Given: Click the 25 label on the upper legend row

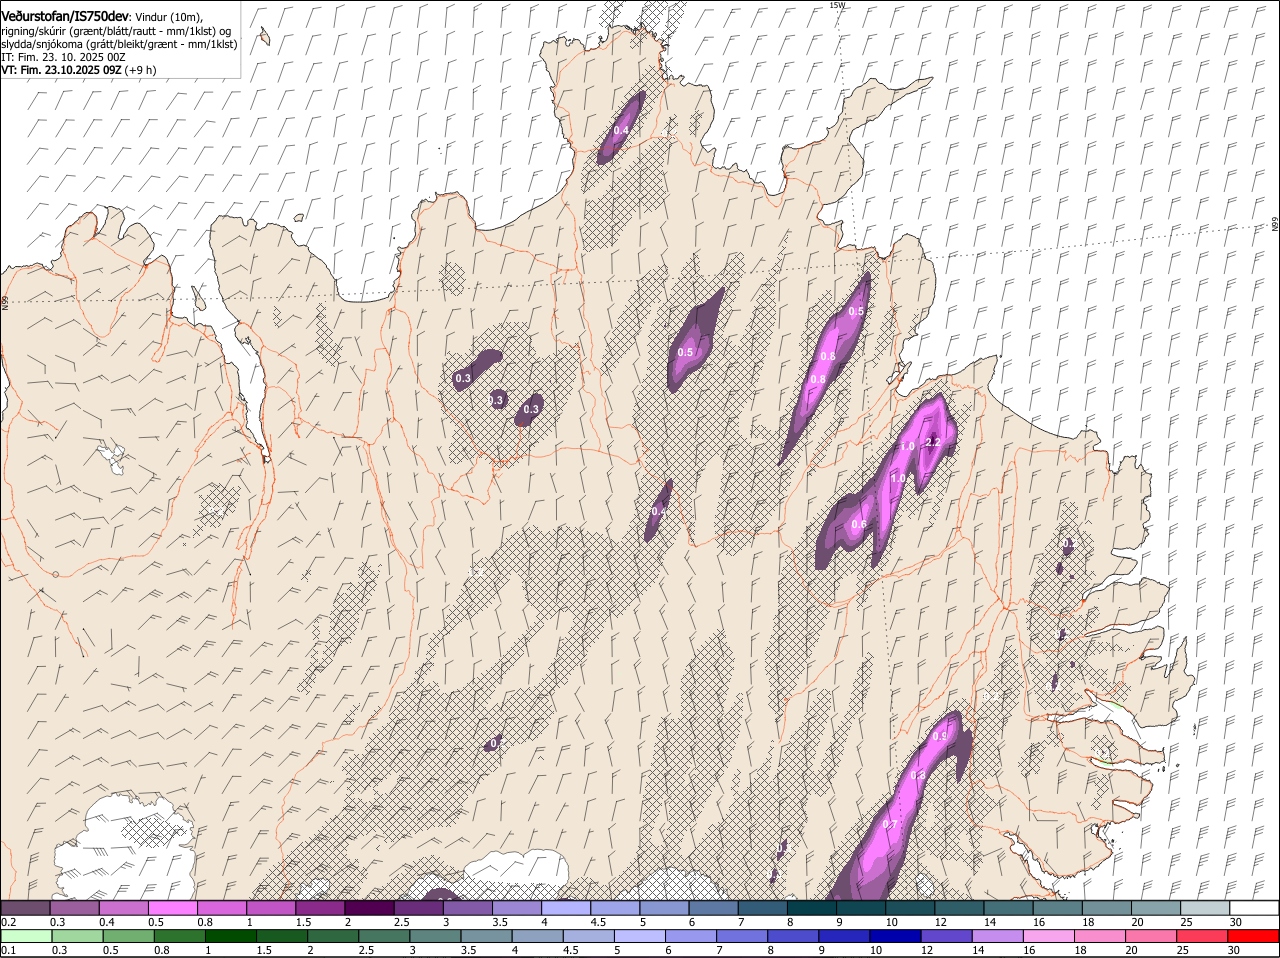Looking at the screenshot, I should tap(1187, 921).
